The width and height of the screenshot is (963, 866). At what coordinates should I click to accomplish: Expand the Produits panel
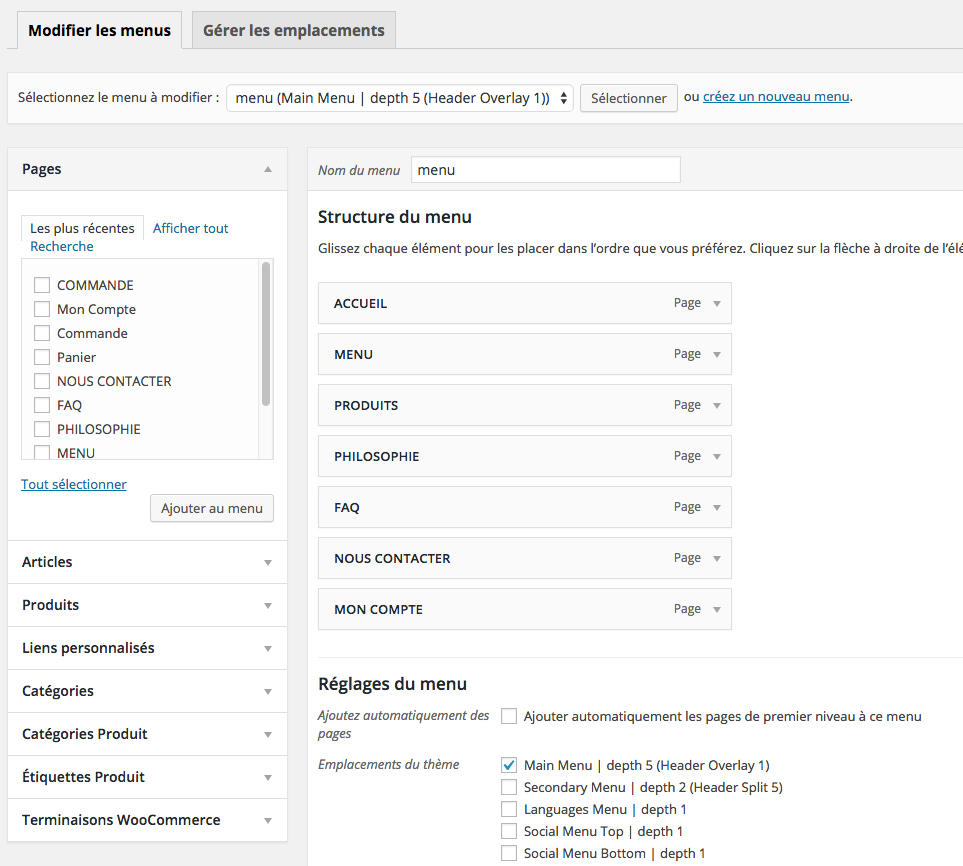268,606
